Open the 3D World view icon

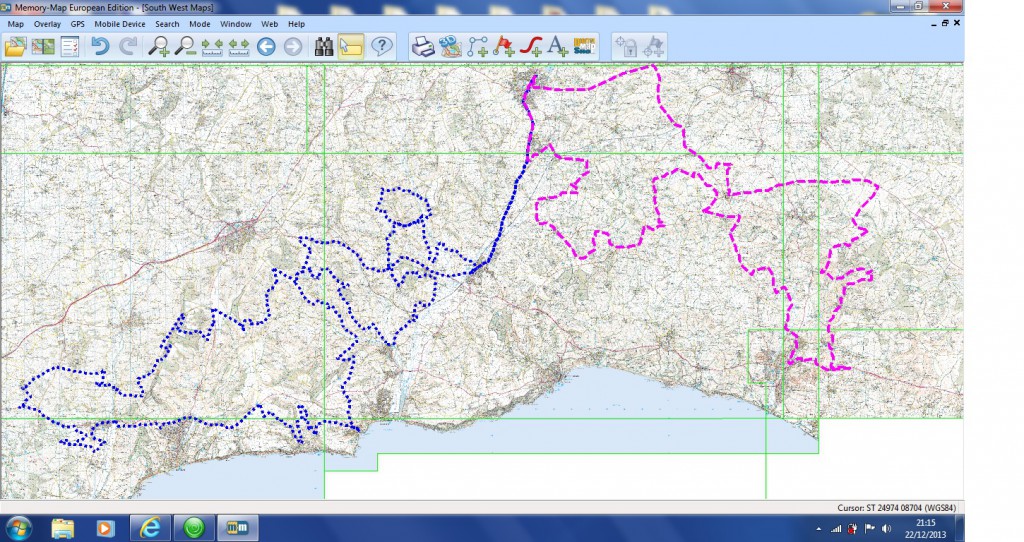(450, 46)
